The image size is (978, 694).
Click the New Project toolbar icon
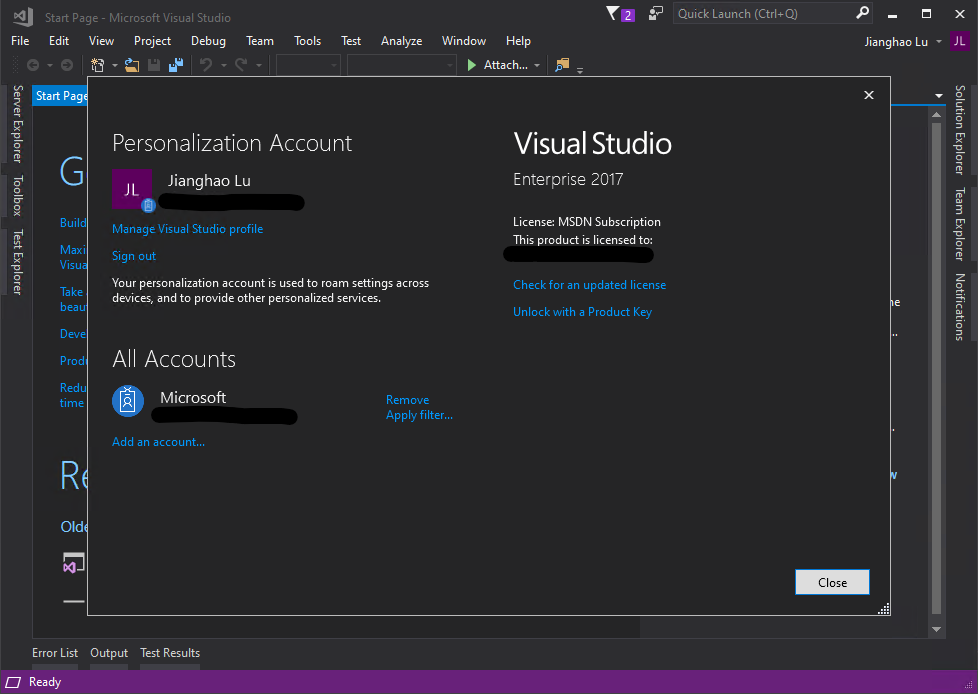pyautogui.click(x=99, y=64)
